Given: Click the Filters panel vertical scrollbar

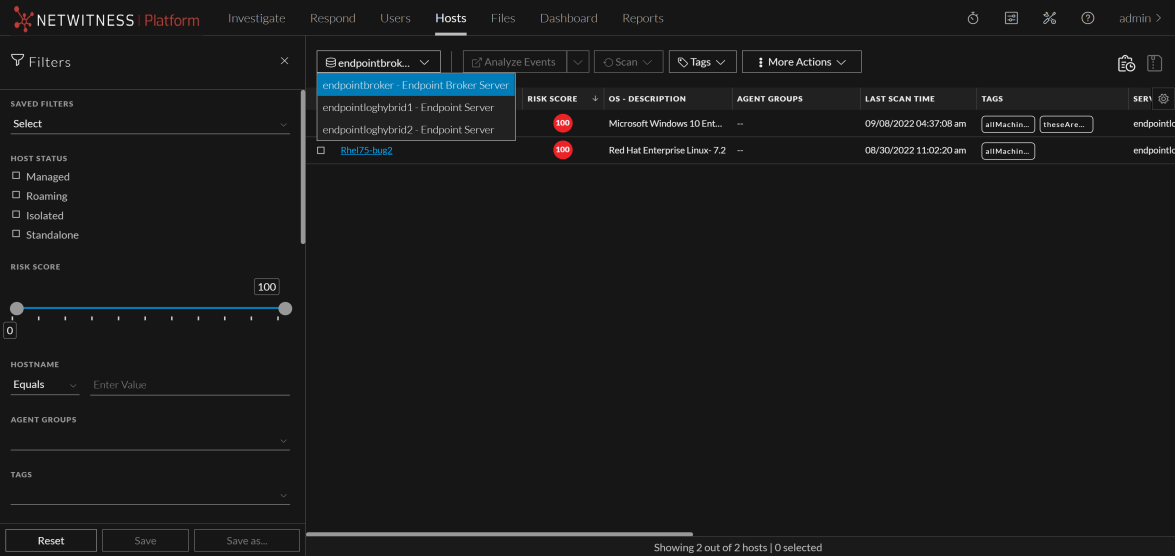Looking at the screenshot, I should [303, 167].
